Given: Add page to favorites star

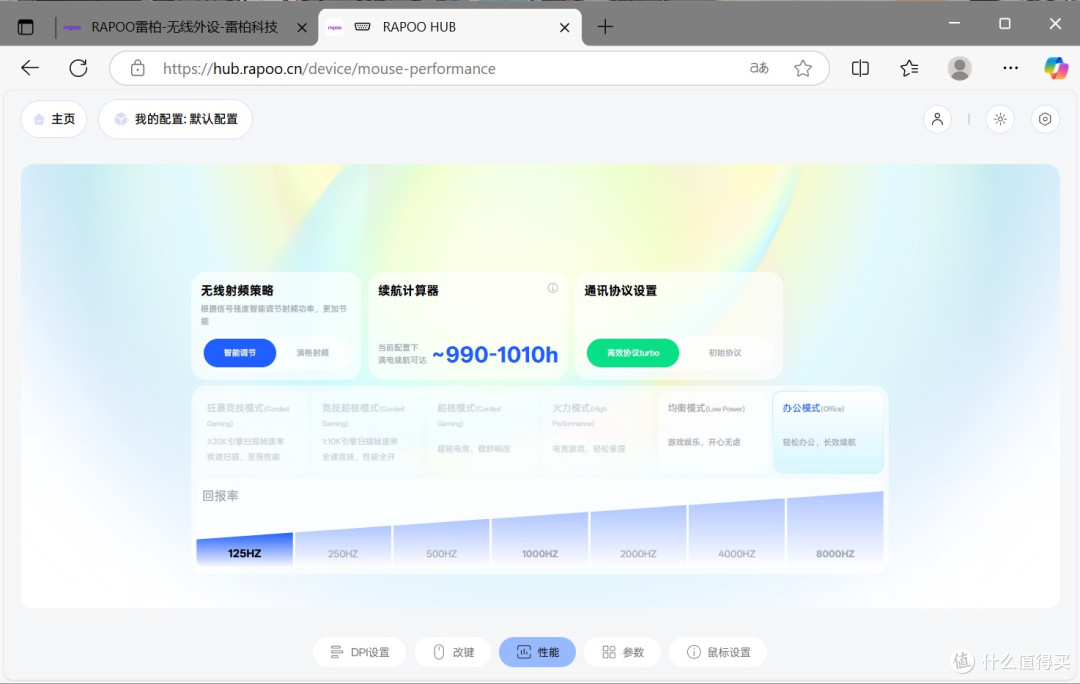Looking at the screenshot, I should pos(802,68).
